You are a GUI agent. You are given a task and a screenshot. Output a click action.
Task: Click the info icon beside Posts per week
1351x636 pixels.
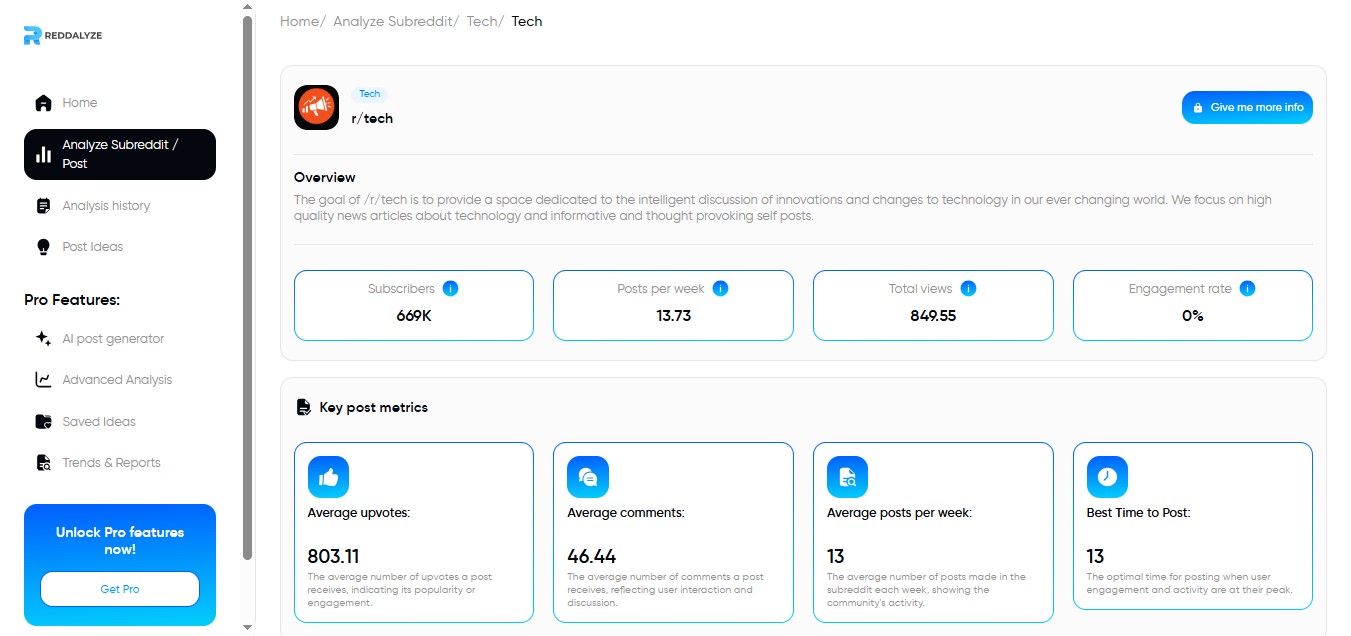click(x=720, y=289)
